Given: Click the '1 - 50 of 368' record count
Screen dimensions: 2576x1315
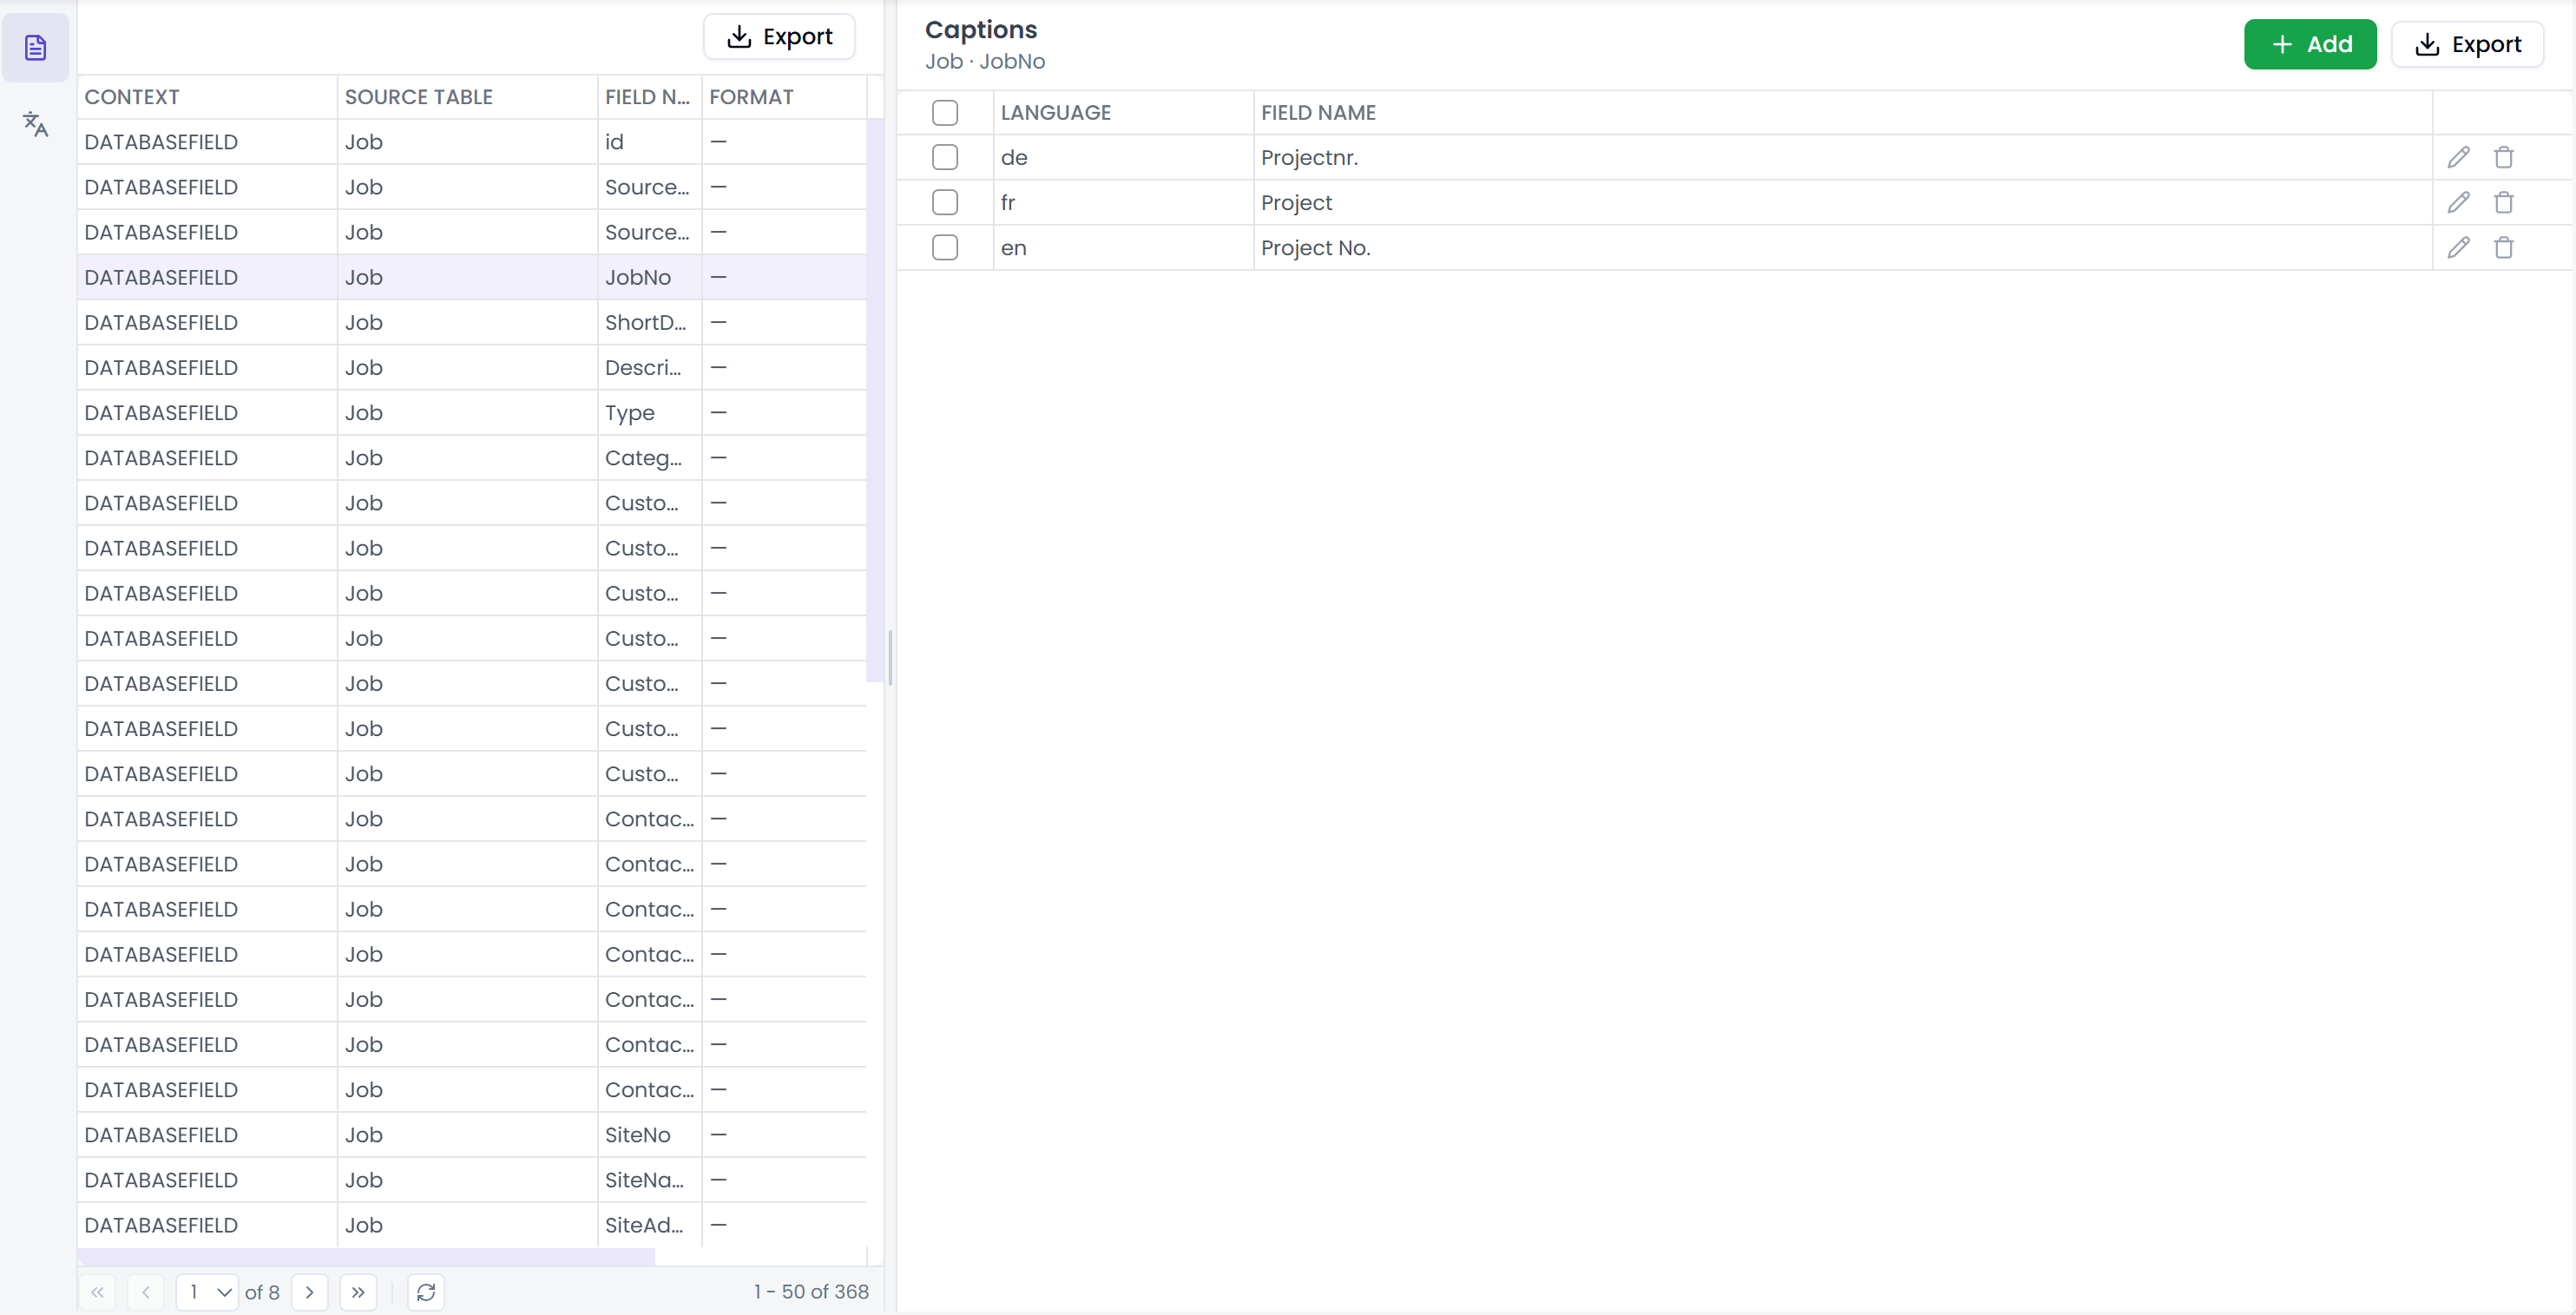Looking at the screenshot, I should 811,1291.
